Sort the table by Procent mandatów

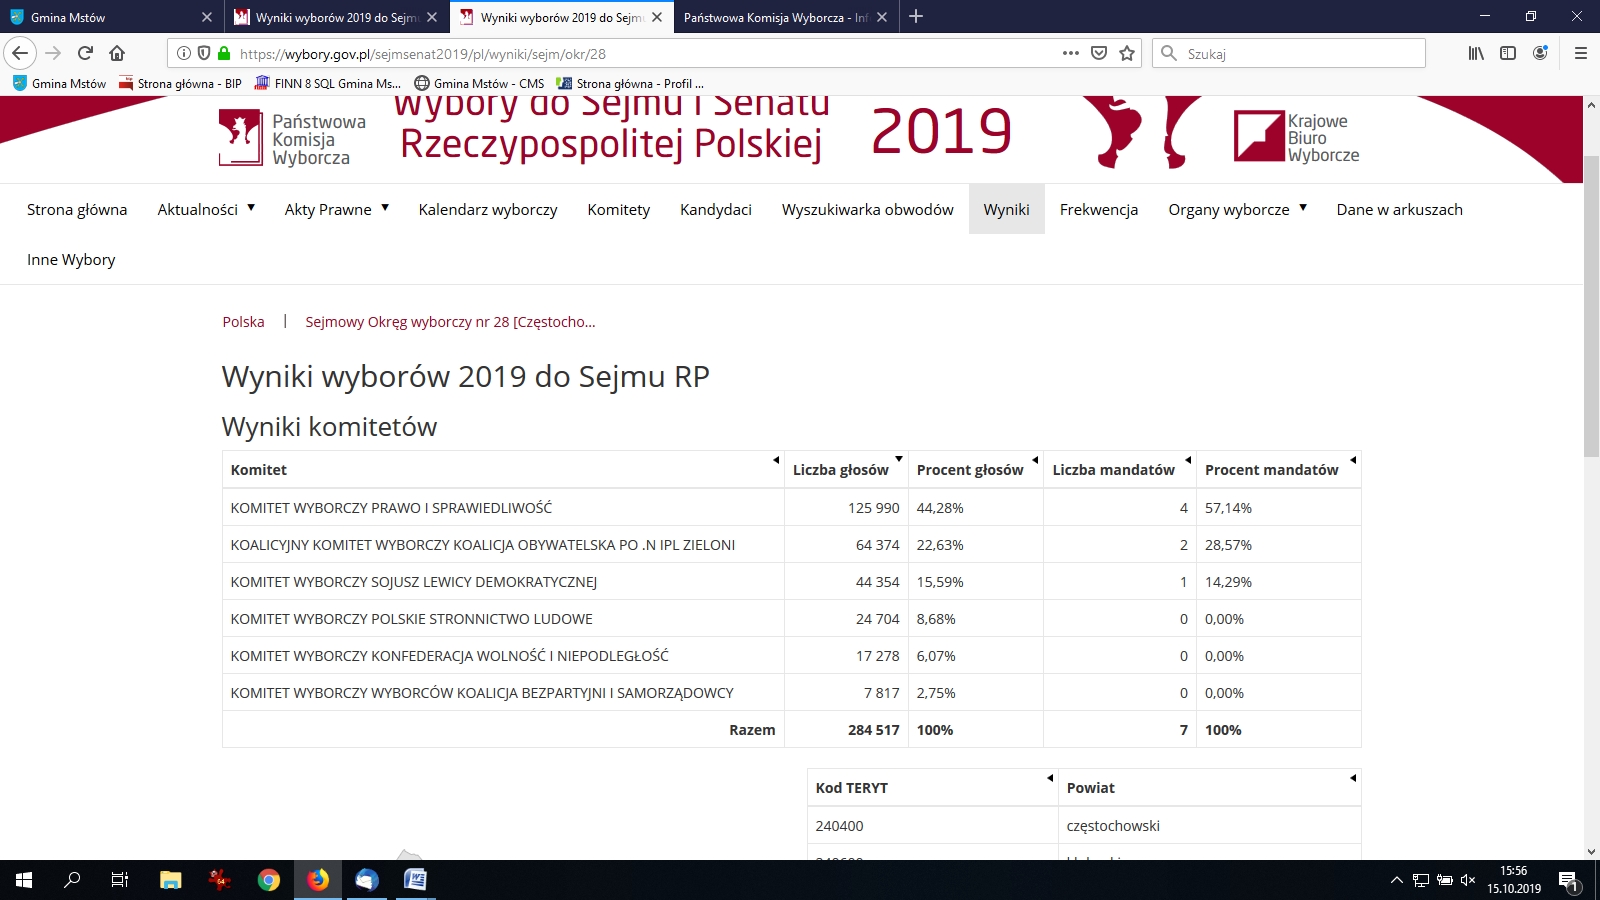pos(1271,469)
